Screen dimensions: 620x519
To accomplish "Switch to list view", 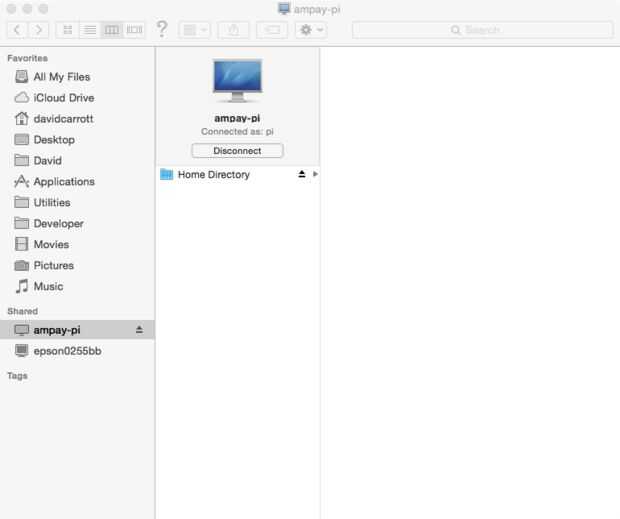I will pyautogui.click(x=90, y=30).
